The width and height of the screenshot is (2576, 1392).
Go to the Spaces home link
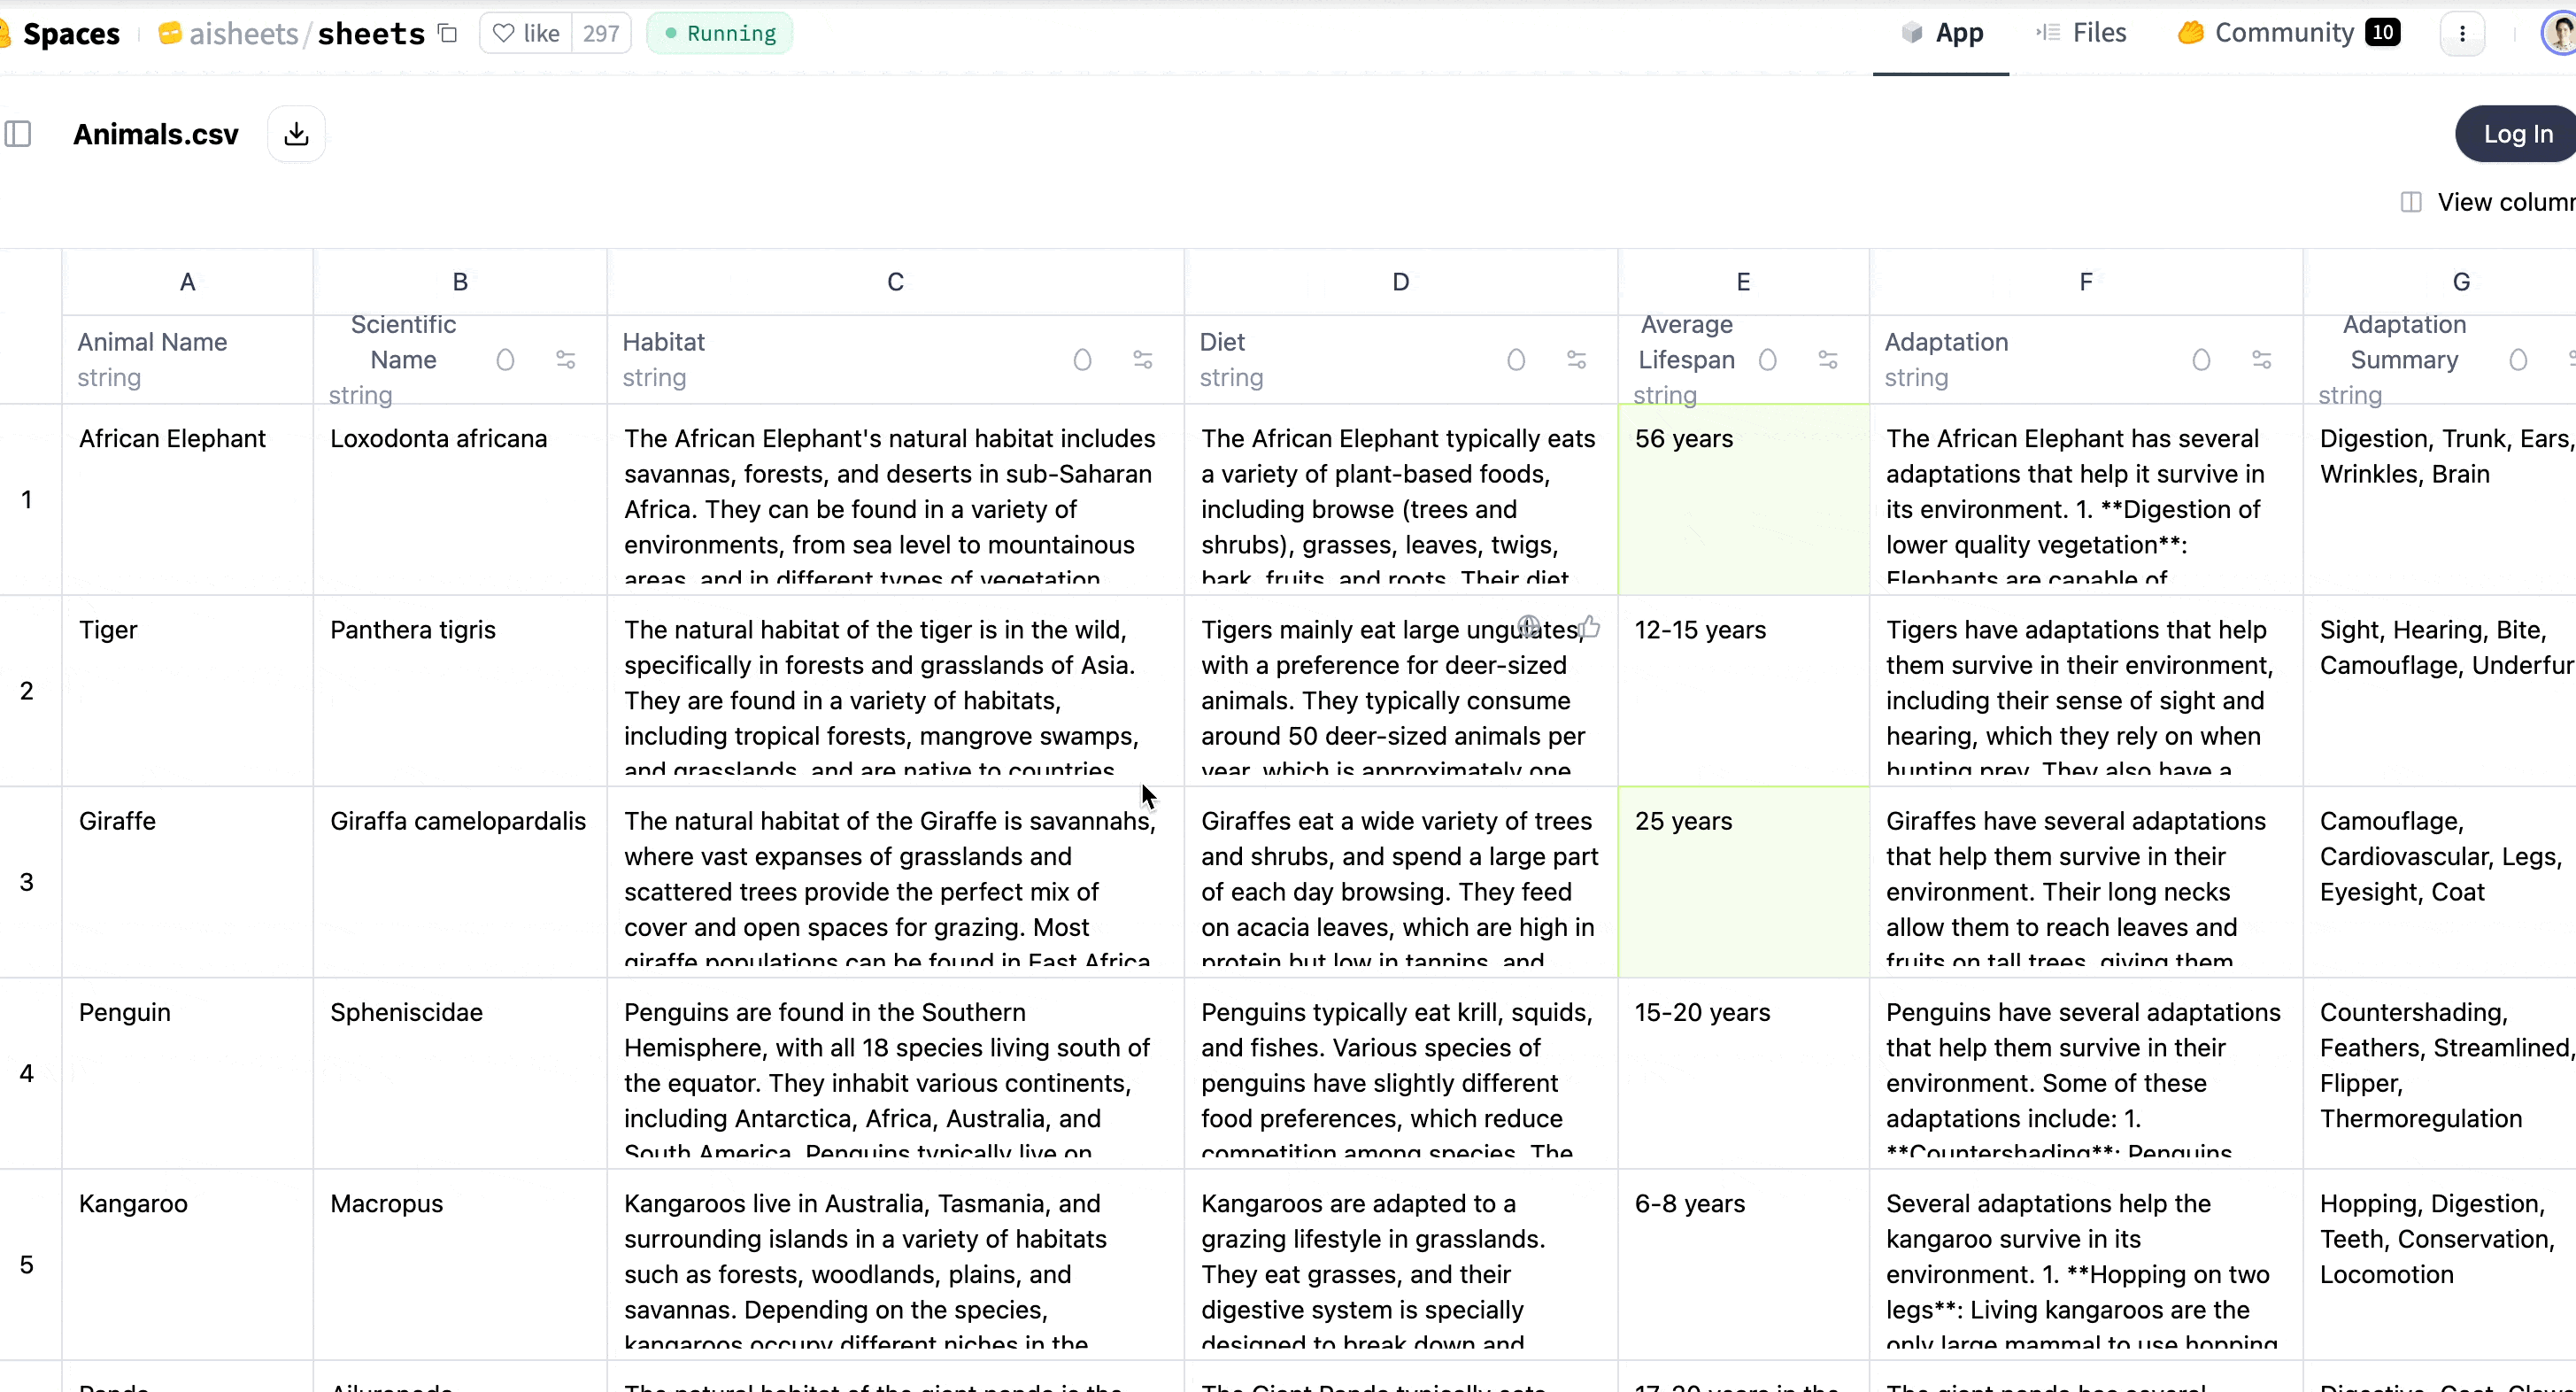coord(70,34)
